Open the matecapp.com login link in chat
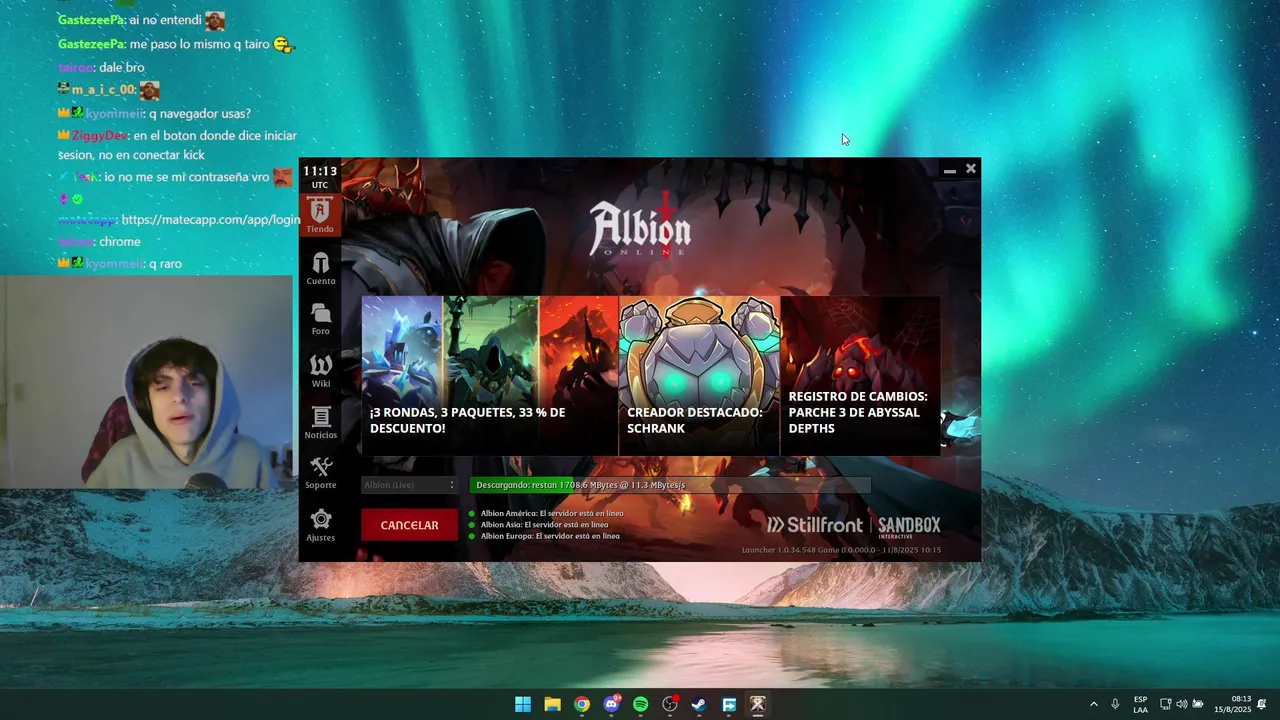The width and height of the screenshot is (1280, 720). pyautogui.click(x=210, y=220)
